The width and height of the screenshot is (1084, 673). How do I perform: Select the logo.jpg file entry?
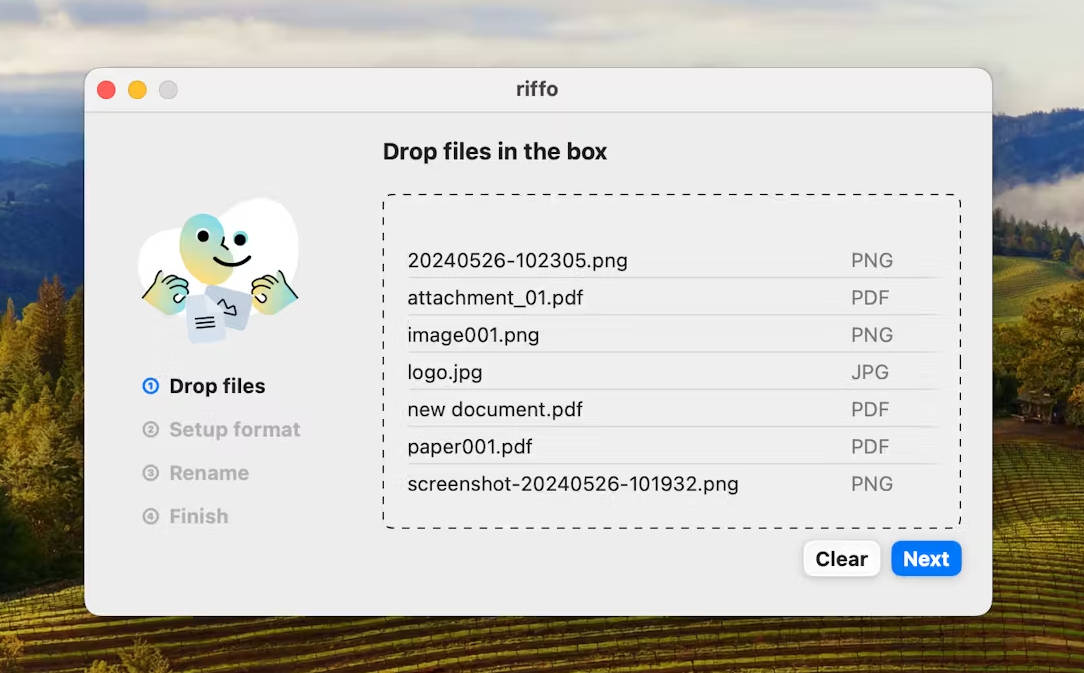pyautogui.click(x=445, y=373)
